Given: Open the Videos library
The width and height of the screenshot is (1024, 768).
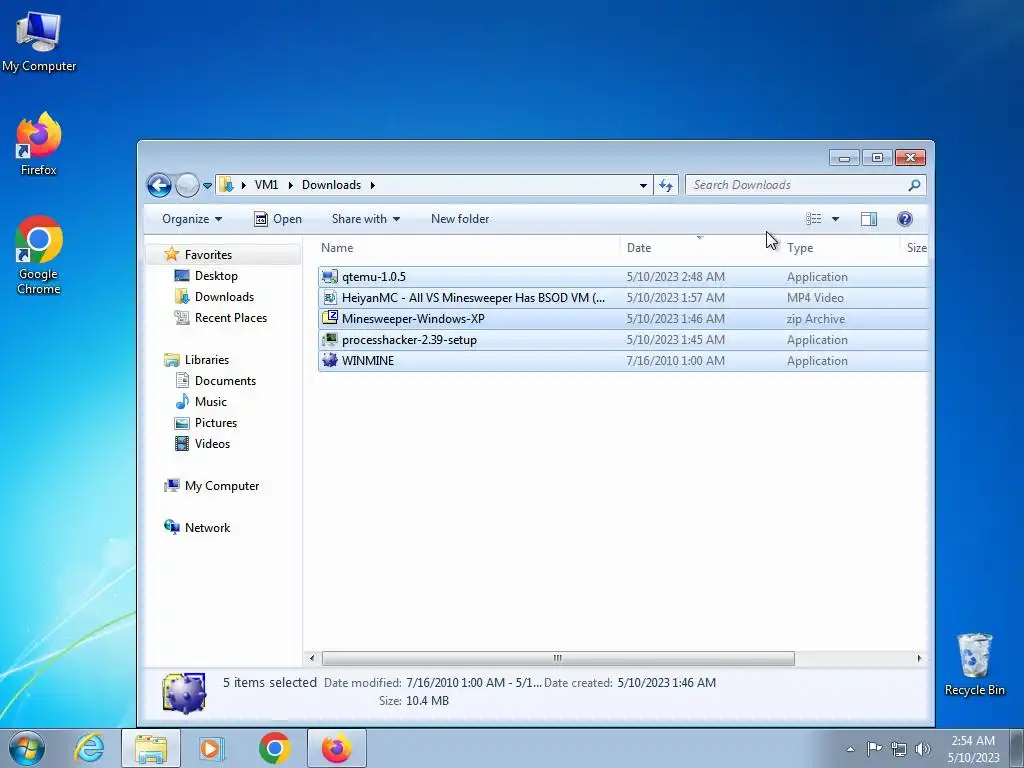Looking at the screenshot, I should [212, 443].
